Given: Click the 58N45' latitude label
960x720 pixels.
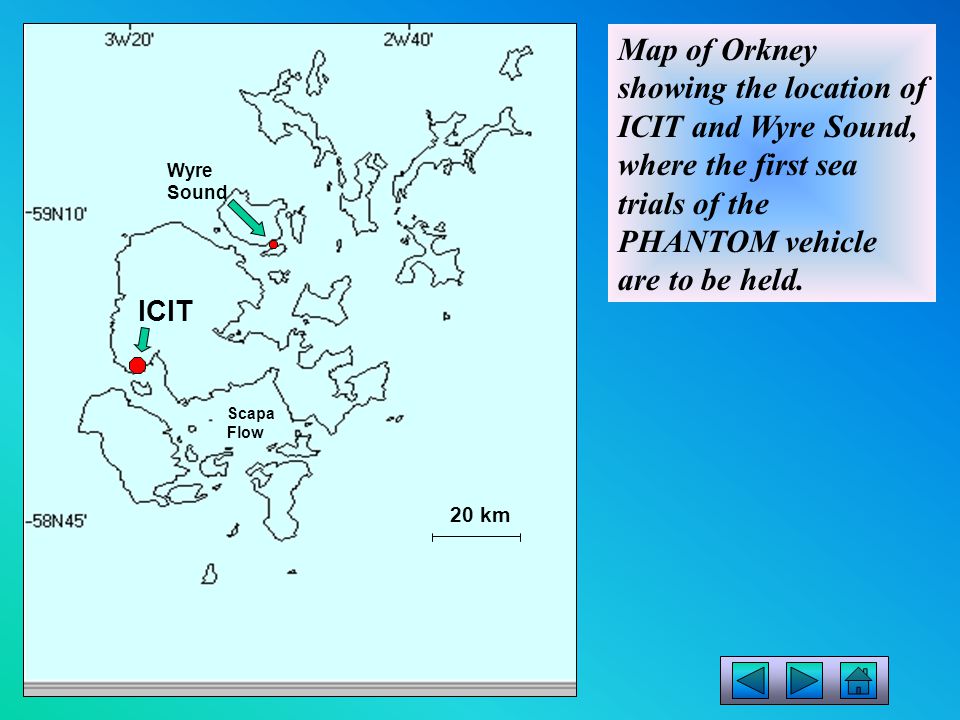Looking at the screenshot, I should (x=58, y=521).
